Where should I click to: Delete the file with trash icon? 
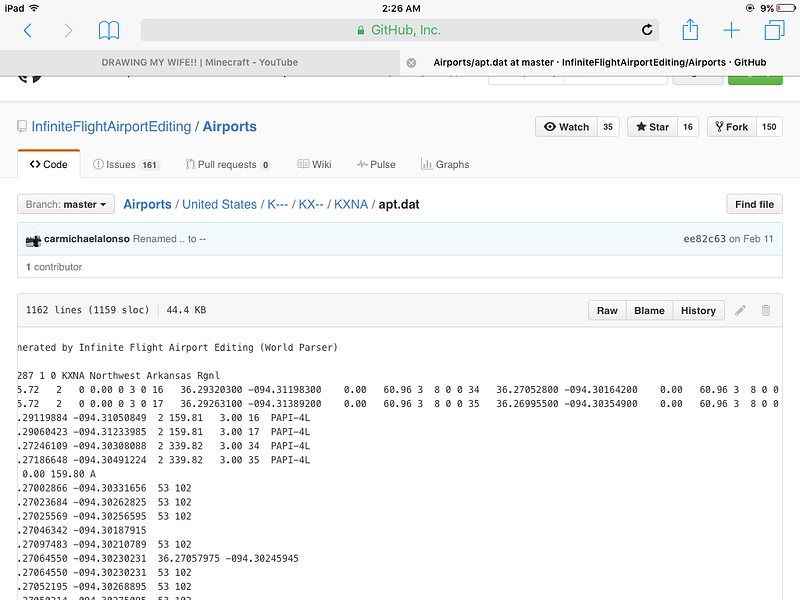point(766,310)
